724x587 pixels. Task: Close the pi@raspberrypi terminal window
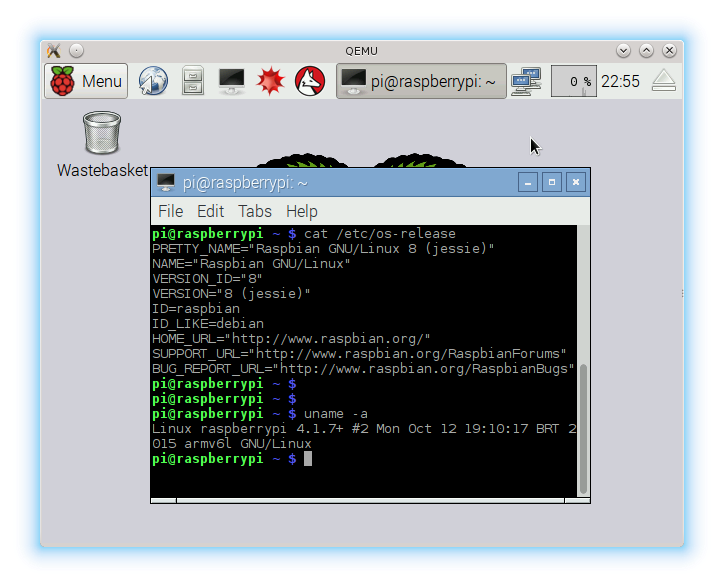coord(576,182)
